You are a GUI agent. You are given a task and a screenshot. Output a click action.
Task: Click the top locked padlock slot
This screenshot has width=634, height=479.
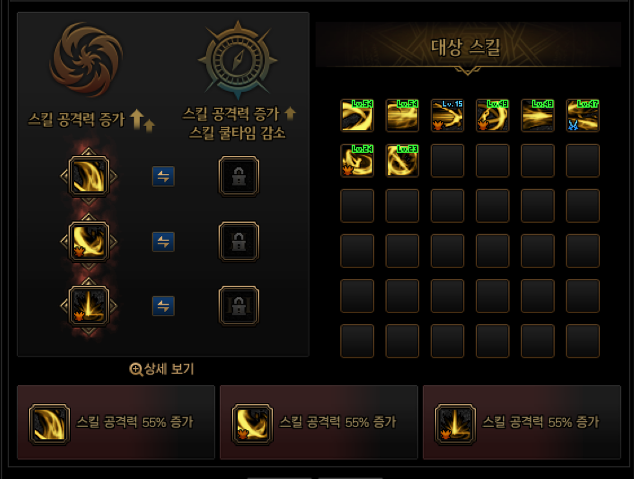tap(239, 176)
